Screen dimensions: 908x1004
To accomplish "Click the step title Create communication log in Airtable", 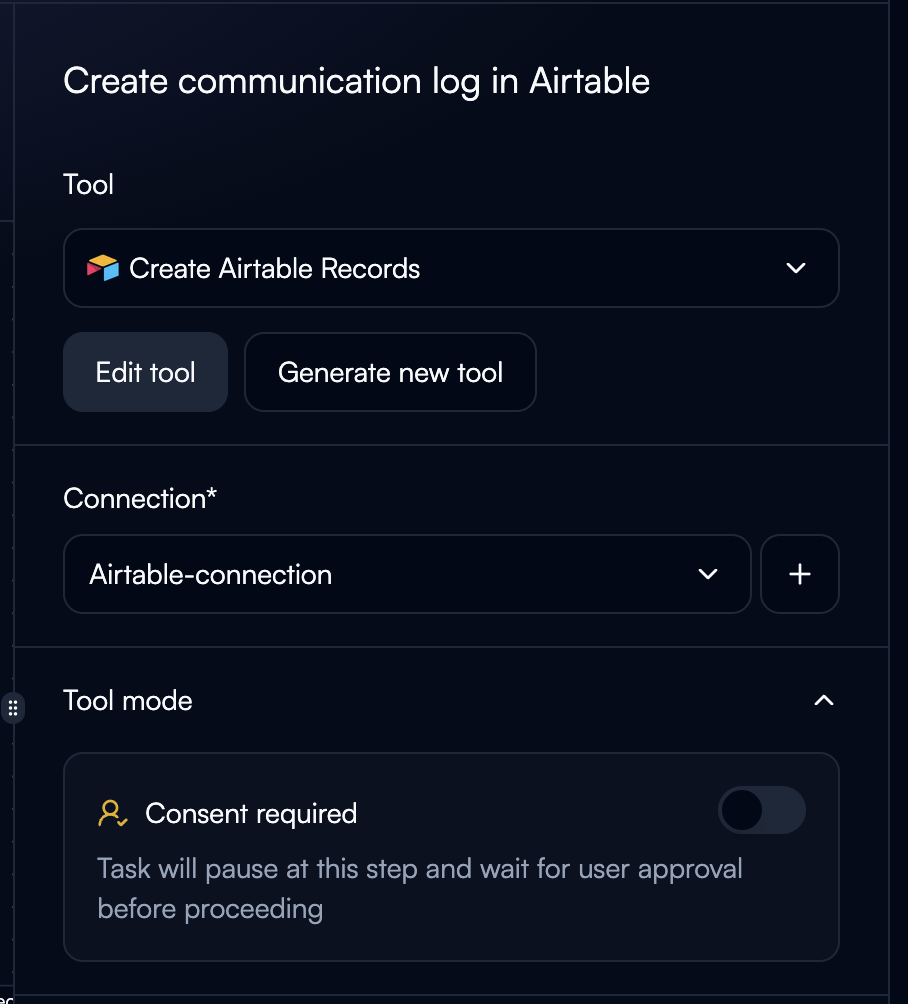I will pos(357,81).
